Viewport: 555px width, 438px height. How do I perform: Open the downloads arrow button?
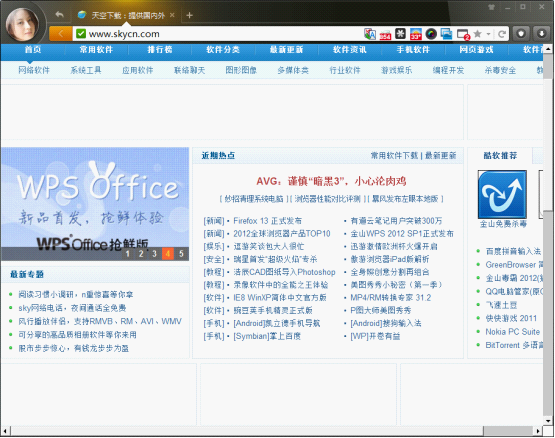point(541,34)
